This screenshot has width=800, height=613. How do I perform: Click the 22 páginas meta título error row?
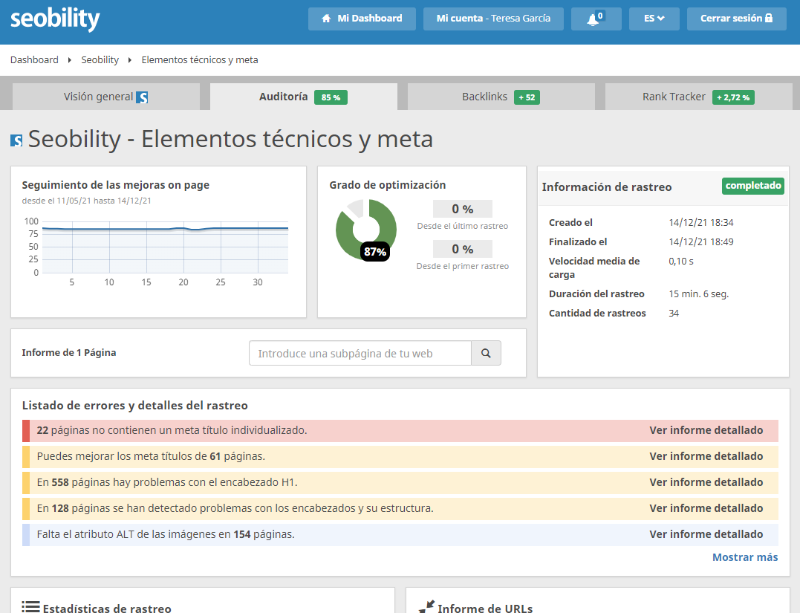point(400,430)
